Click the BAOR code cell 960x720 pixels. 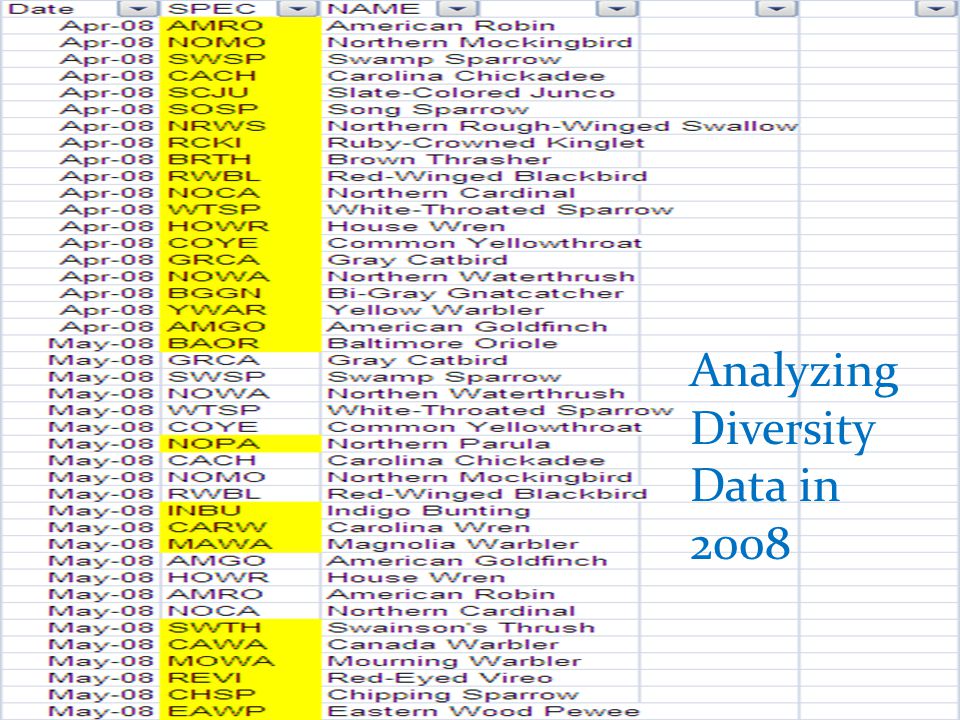[240, 343]
